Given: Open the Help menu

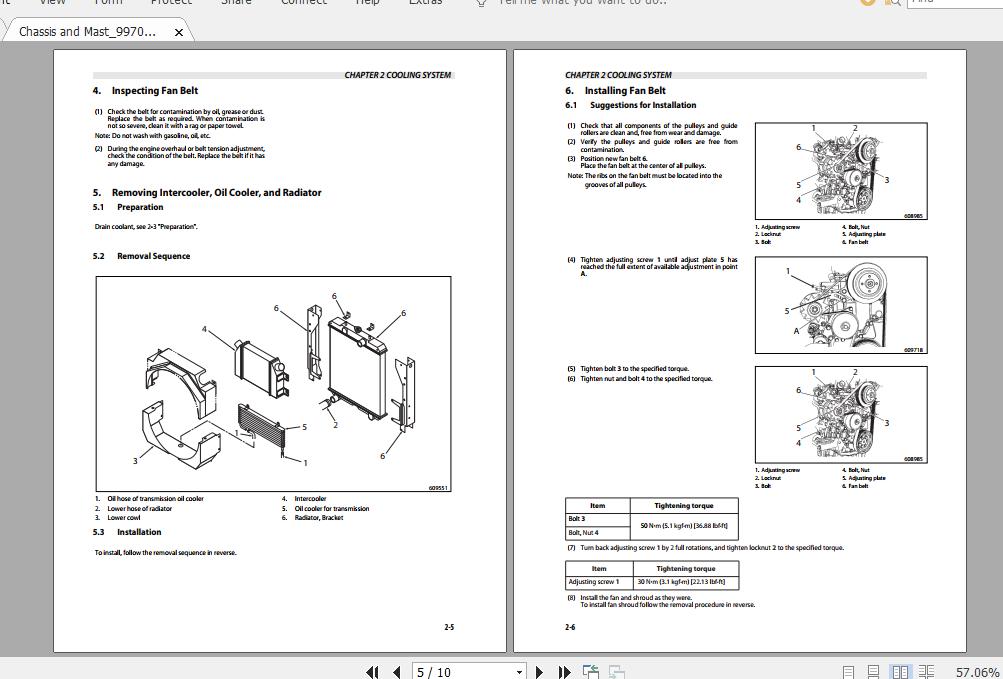Looking at the screenshot, I should point(366,3).
